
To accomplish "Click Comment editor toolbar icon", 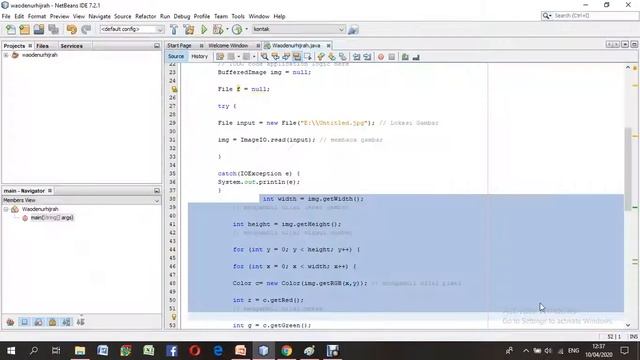I will click(405, 57).
